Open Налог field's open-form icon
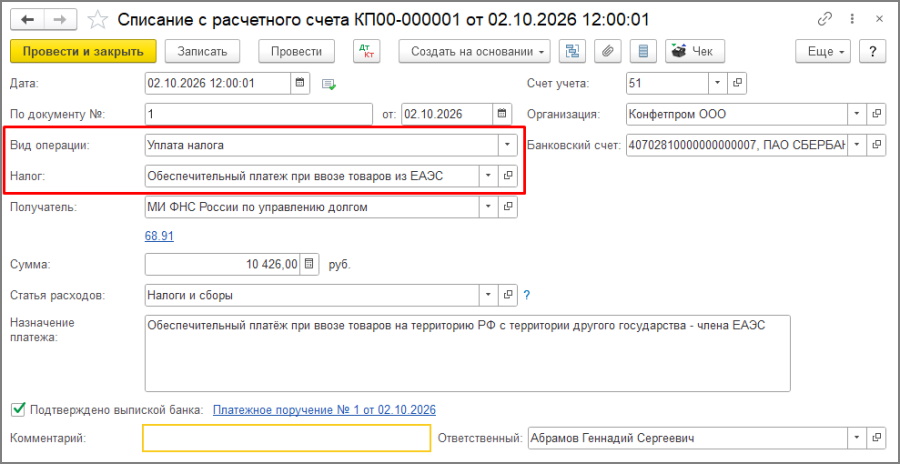The height and width of the screenshot is (464, 900). (507, 176)
